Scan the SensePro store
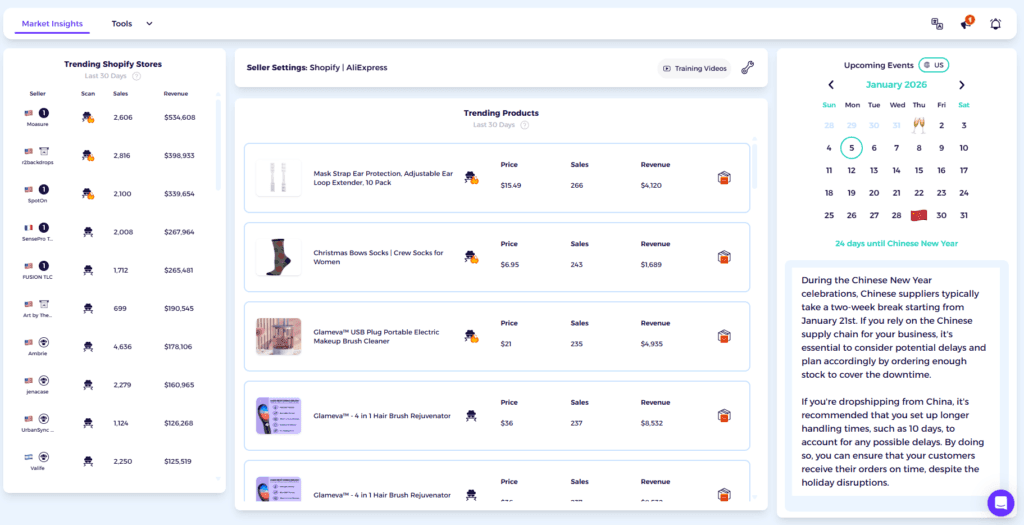The image size is (1024, 525). point(88,232)
